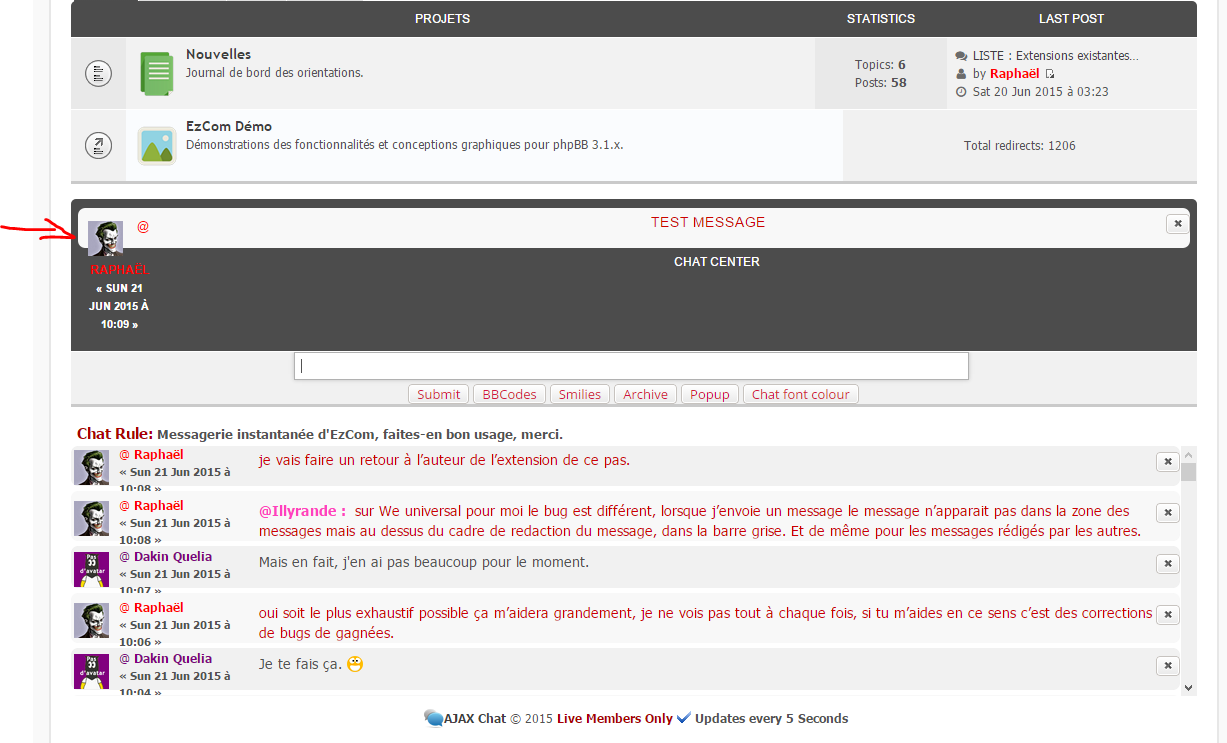This screenshot has height=743, width=1227.
Task: Open 'LISTE : Extensions existantes...' last post link
Action: click(x=1055, y=56)
